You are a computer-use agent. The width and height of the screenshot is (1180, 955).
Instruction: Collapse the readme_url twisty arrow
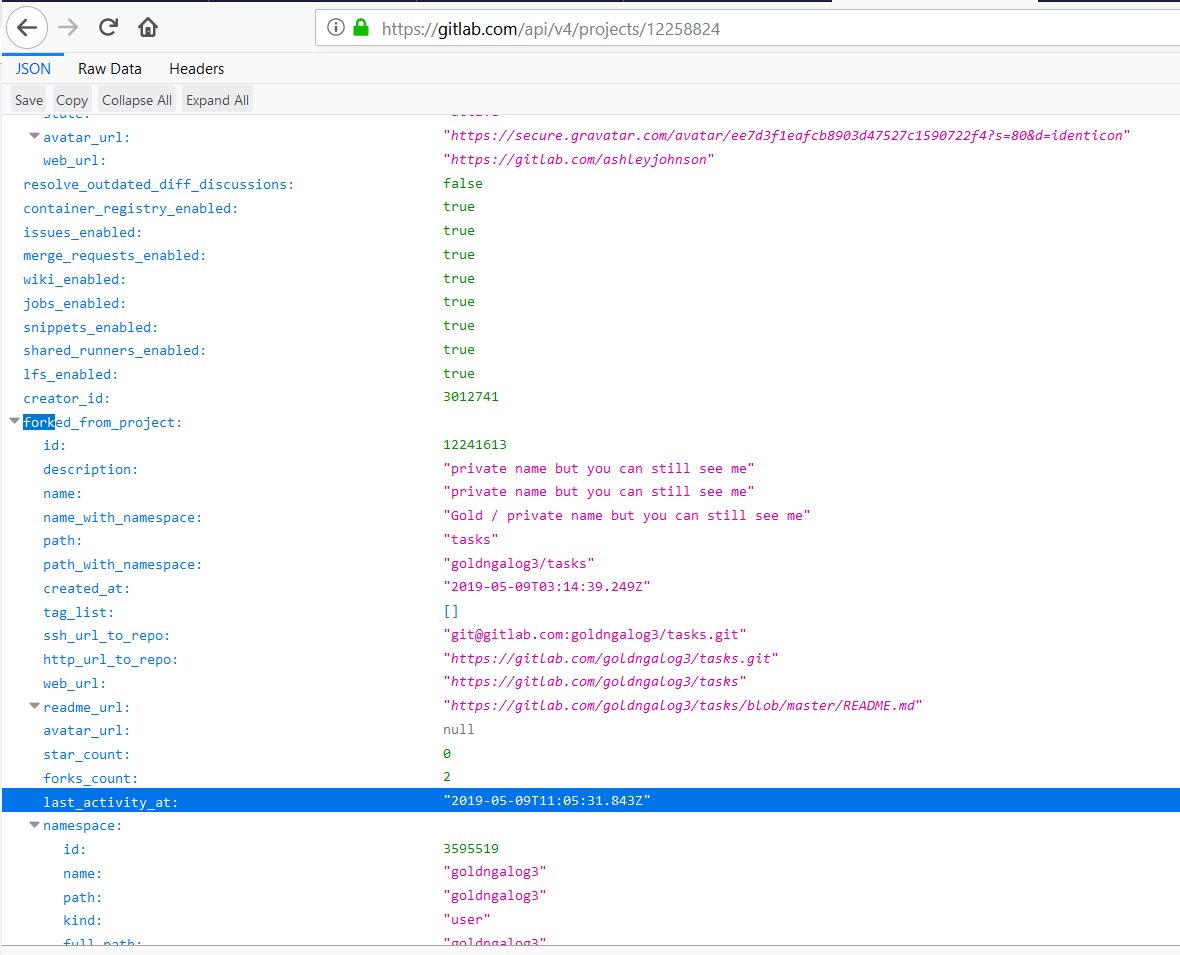point(34,707)
